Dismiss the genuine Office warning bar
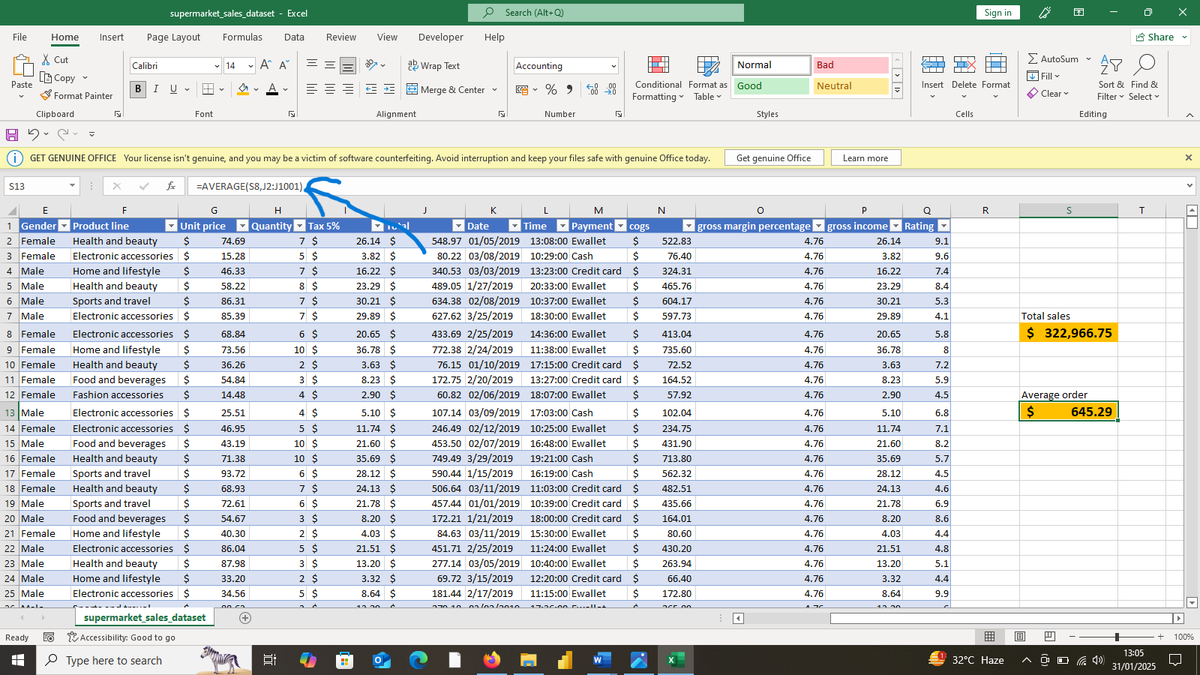Screen dimensions: 1200x675 click(x=1188, y=158)
